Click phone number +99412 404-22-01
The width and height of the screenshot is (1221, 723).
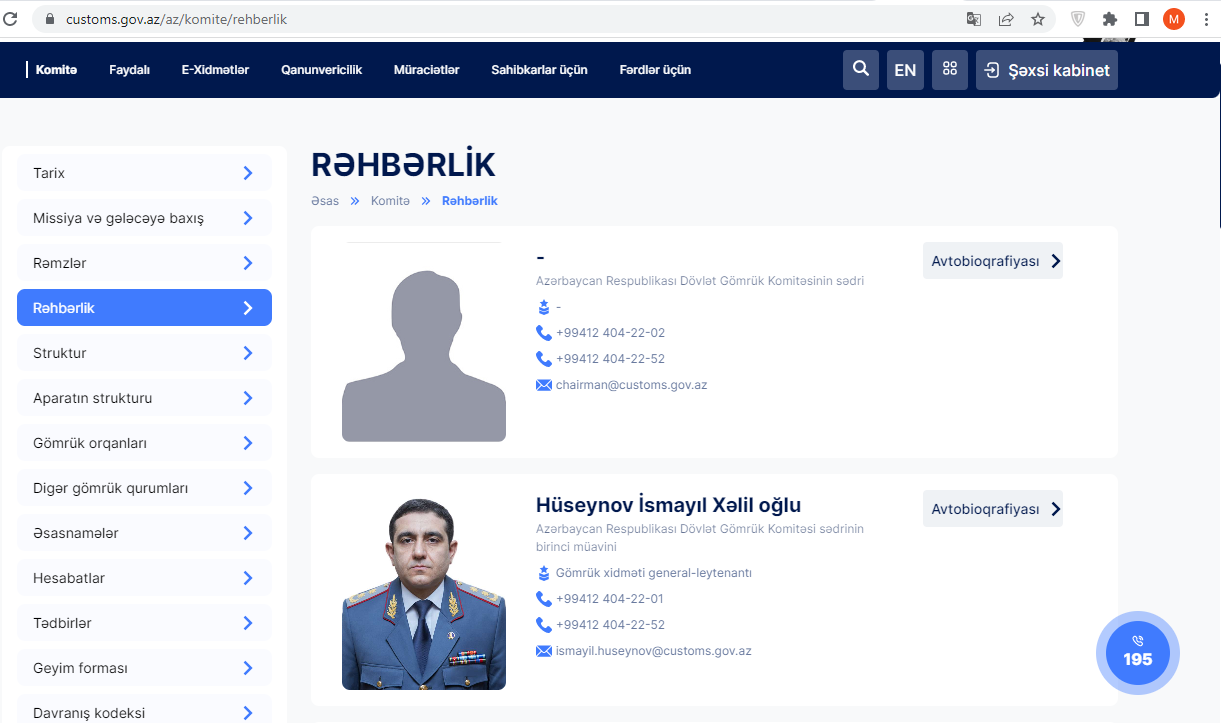click(x=609, y=599)
